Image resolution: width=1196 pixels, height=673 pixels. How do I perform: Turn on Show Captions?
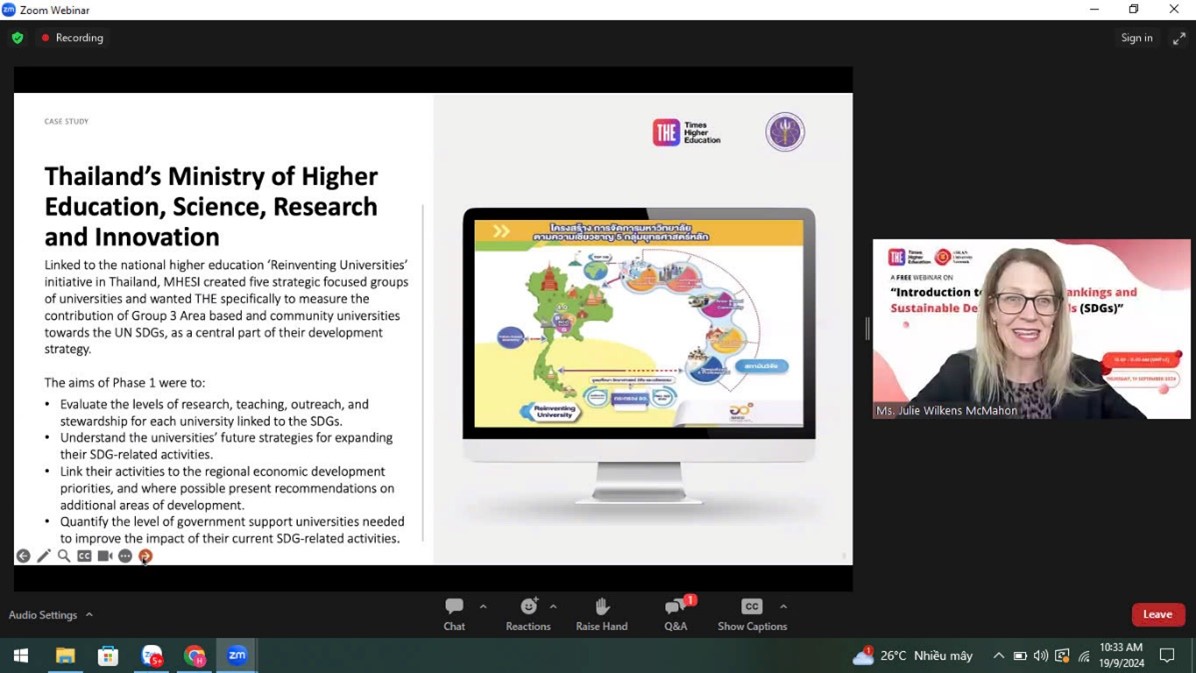point(752,614)
